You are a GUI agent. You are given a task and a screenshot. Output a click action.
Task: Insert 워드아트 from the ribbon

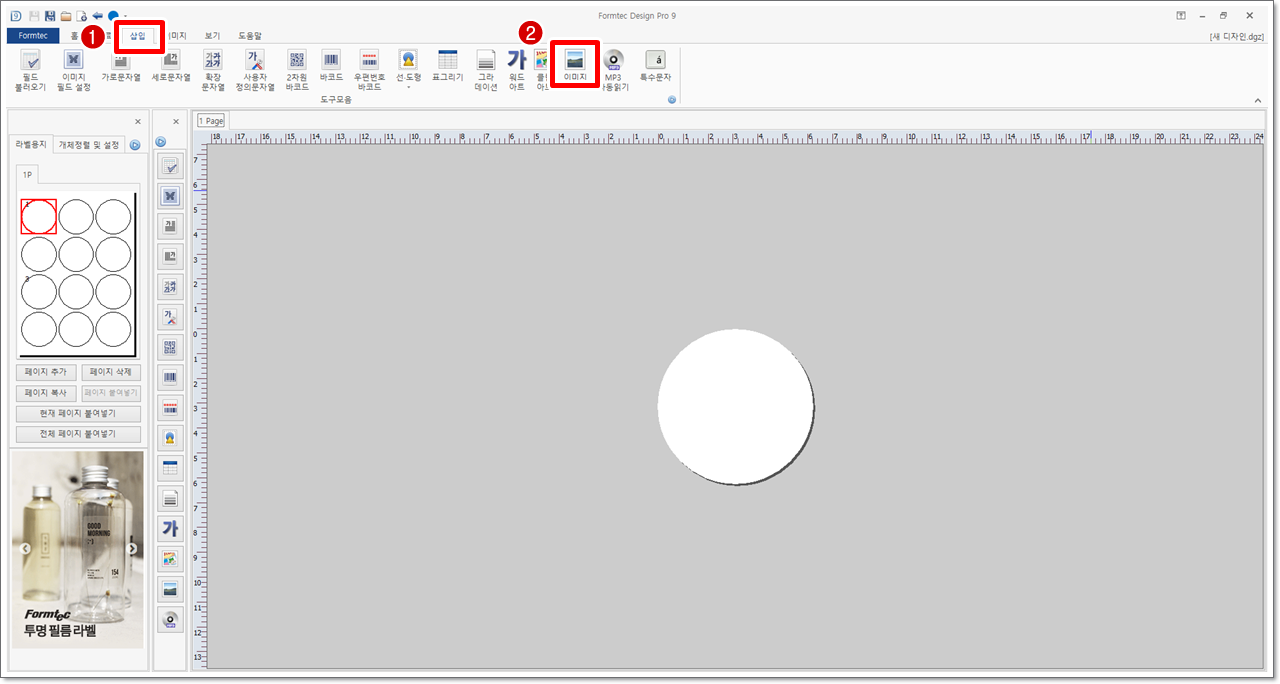pos(517,70)
